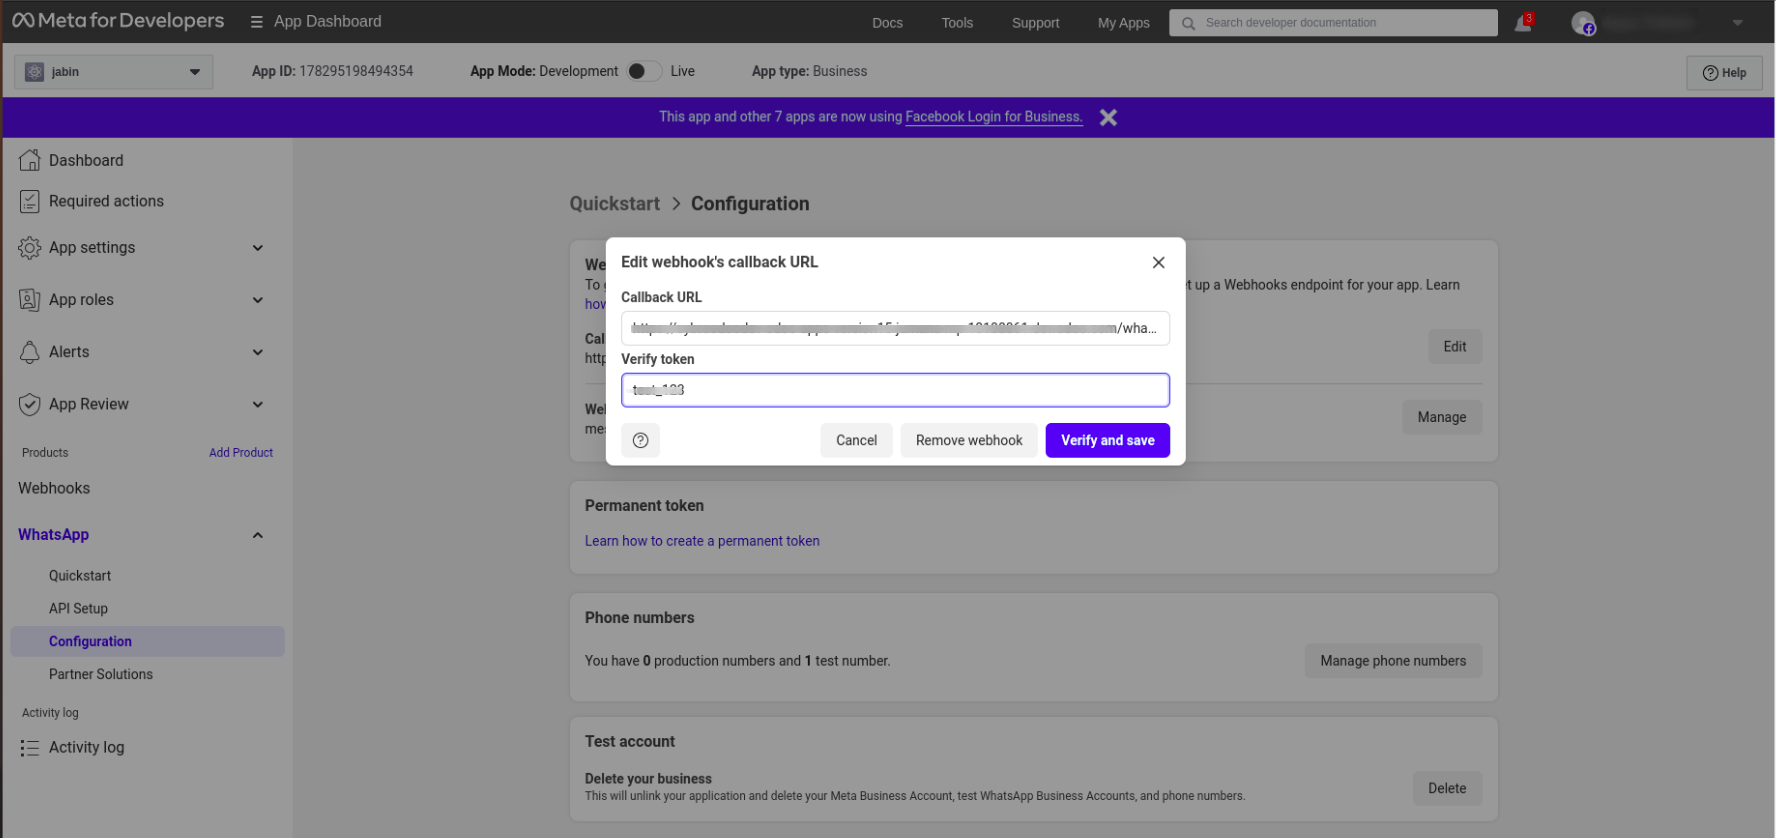The width and height of the screenshot is (1776, 838).
Task: Open the jabin app selector dropdown
Action: pyautogui.click(x=114, y=72)
